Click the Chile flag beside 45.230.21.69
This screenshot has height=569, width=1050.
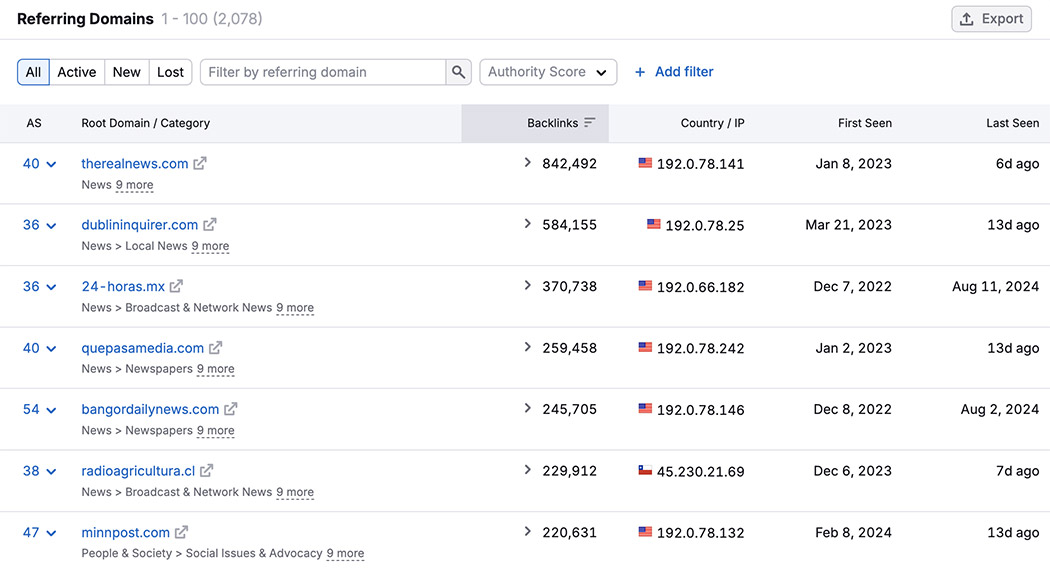645,470
